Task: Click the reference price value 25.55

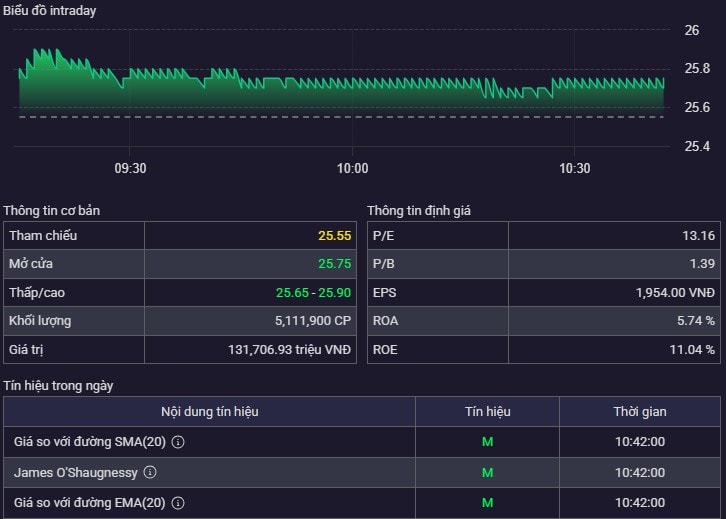Action: click(334, 236)
